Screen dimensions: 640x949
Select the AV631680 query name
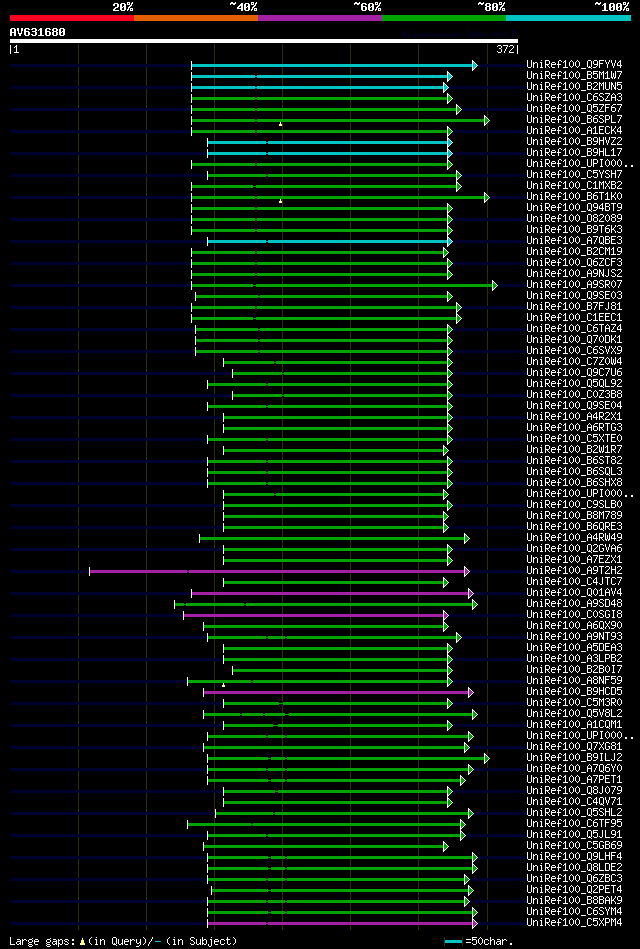(x=38, y=32)
